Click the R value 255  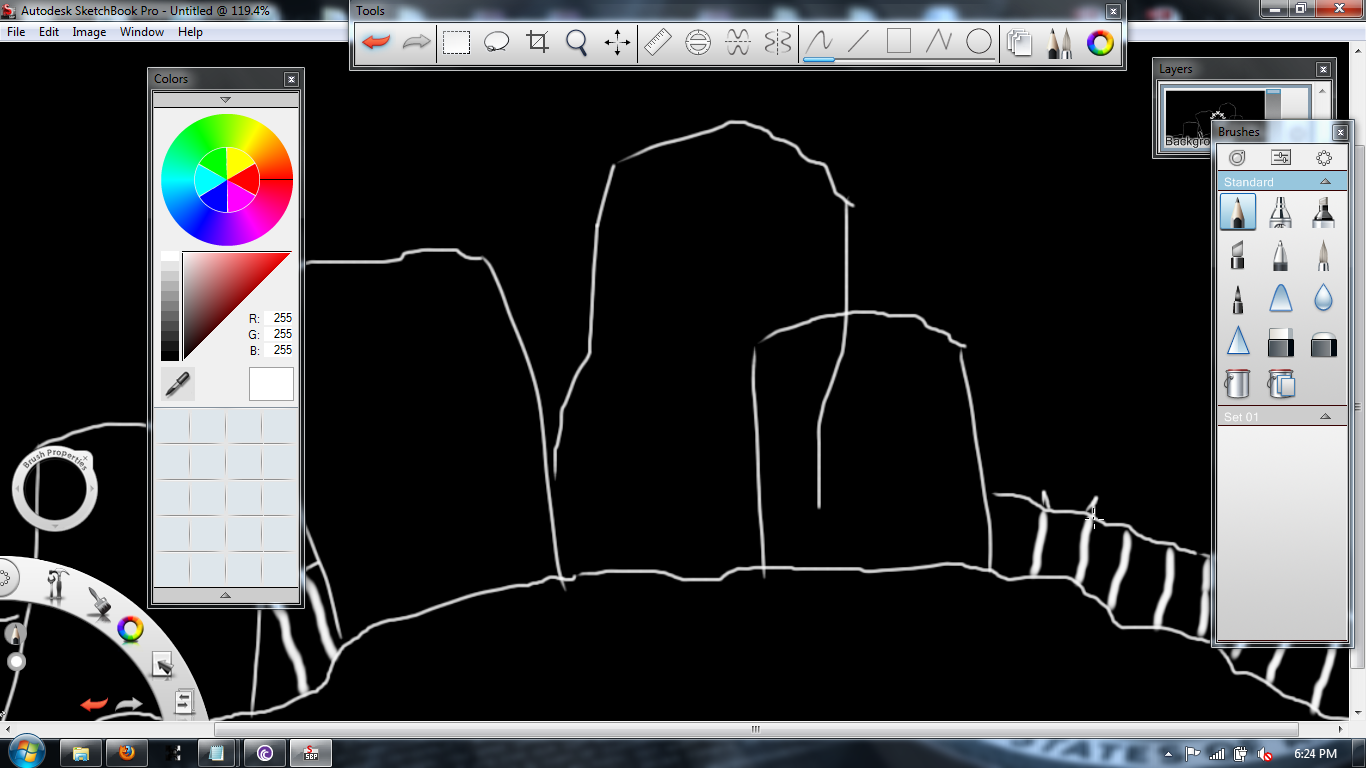[x=282, y=318]
